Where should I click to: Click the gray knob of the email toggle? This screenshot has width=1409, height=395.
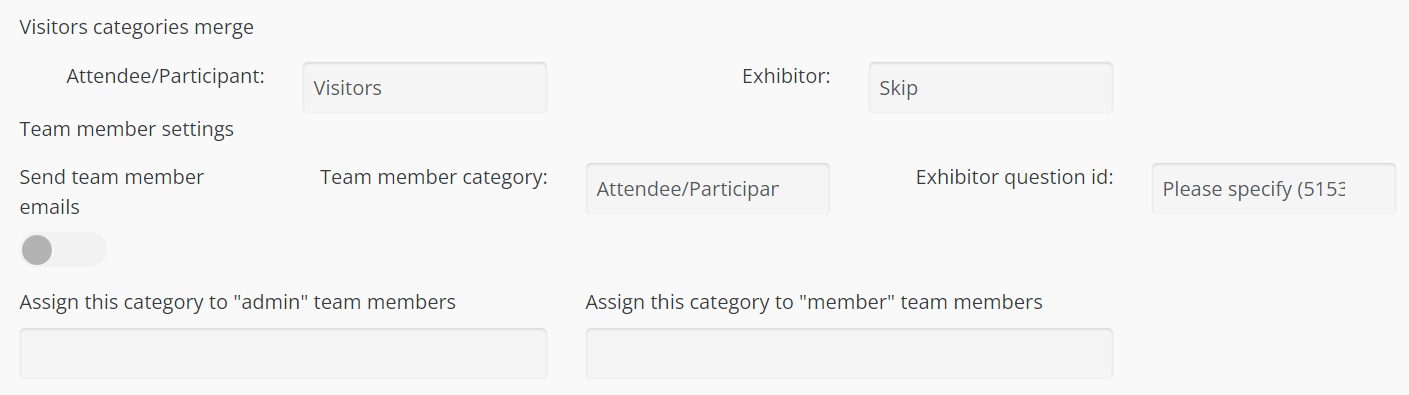click(x=37, y=250)
